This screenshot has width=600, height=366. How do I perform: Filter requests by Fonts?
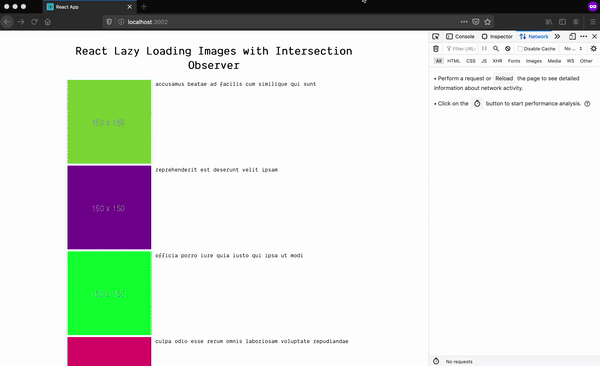pyautogui.click(x=514, y=61)
